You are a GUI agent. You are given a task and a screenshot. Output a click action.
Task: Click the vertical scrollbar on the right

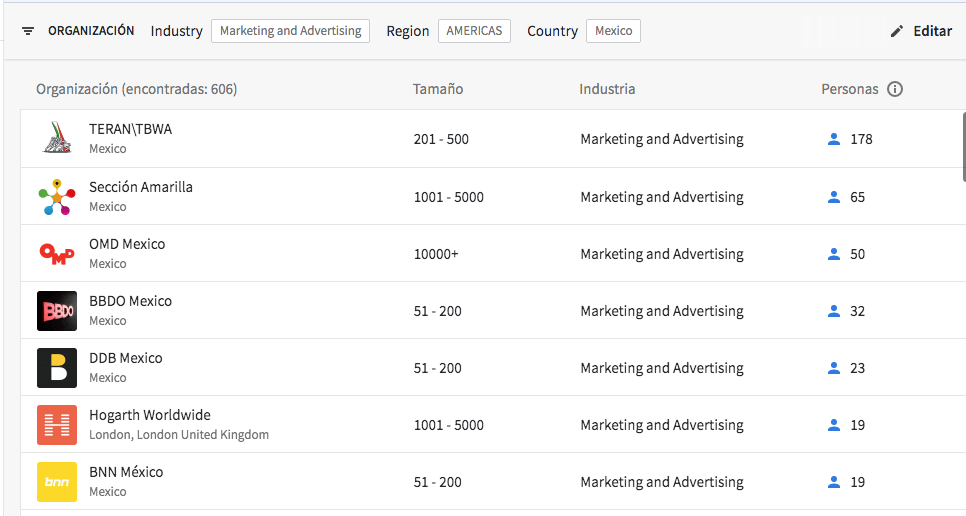click(x=962, y=140)
